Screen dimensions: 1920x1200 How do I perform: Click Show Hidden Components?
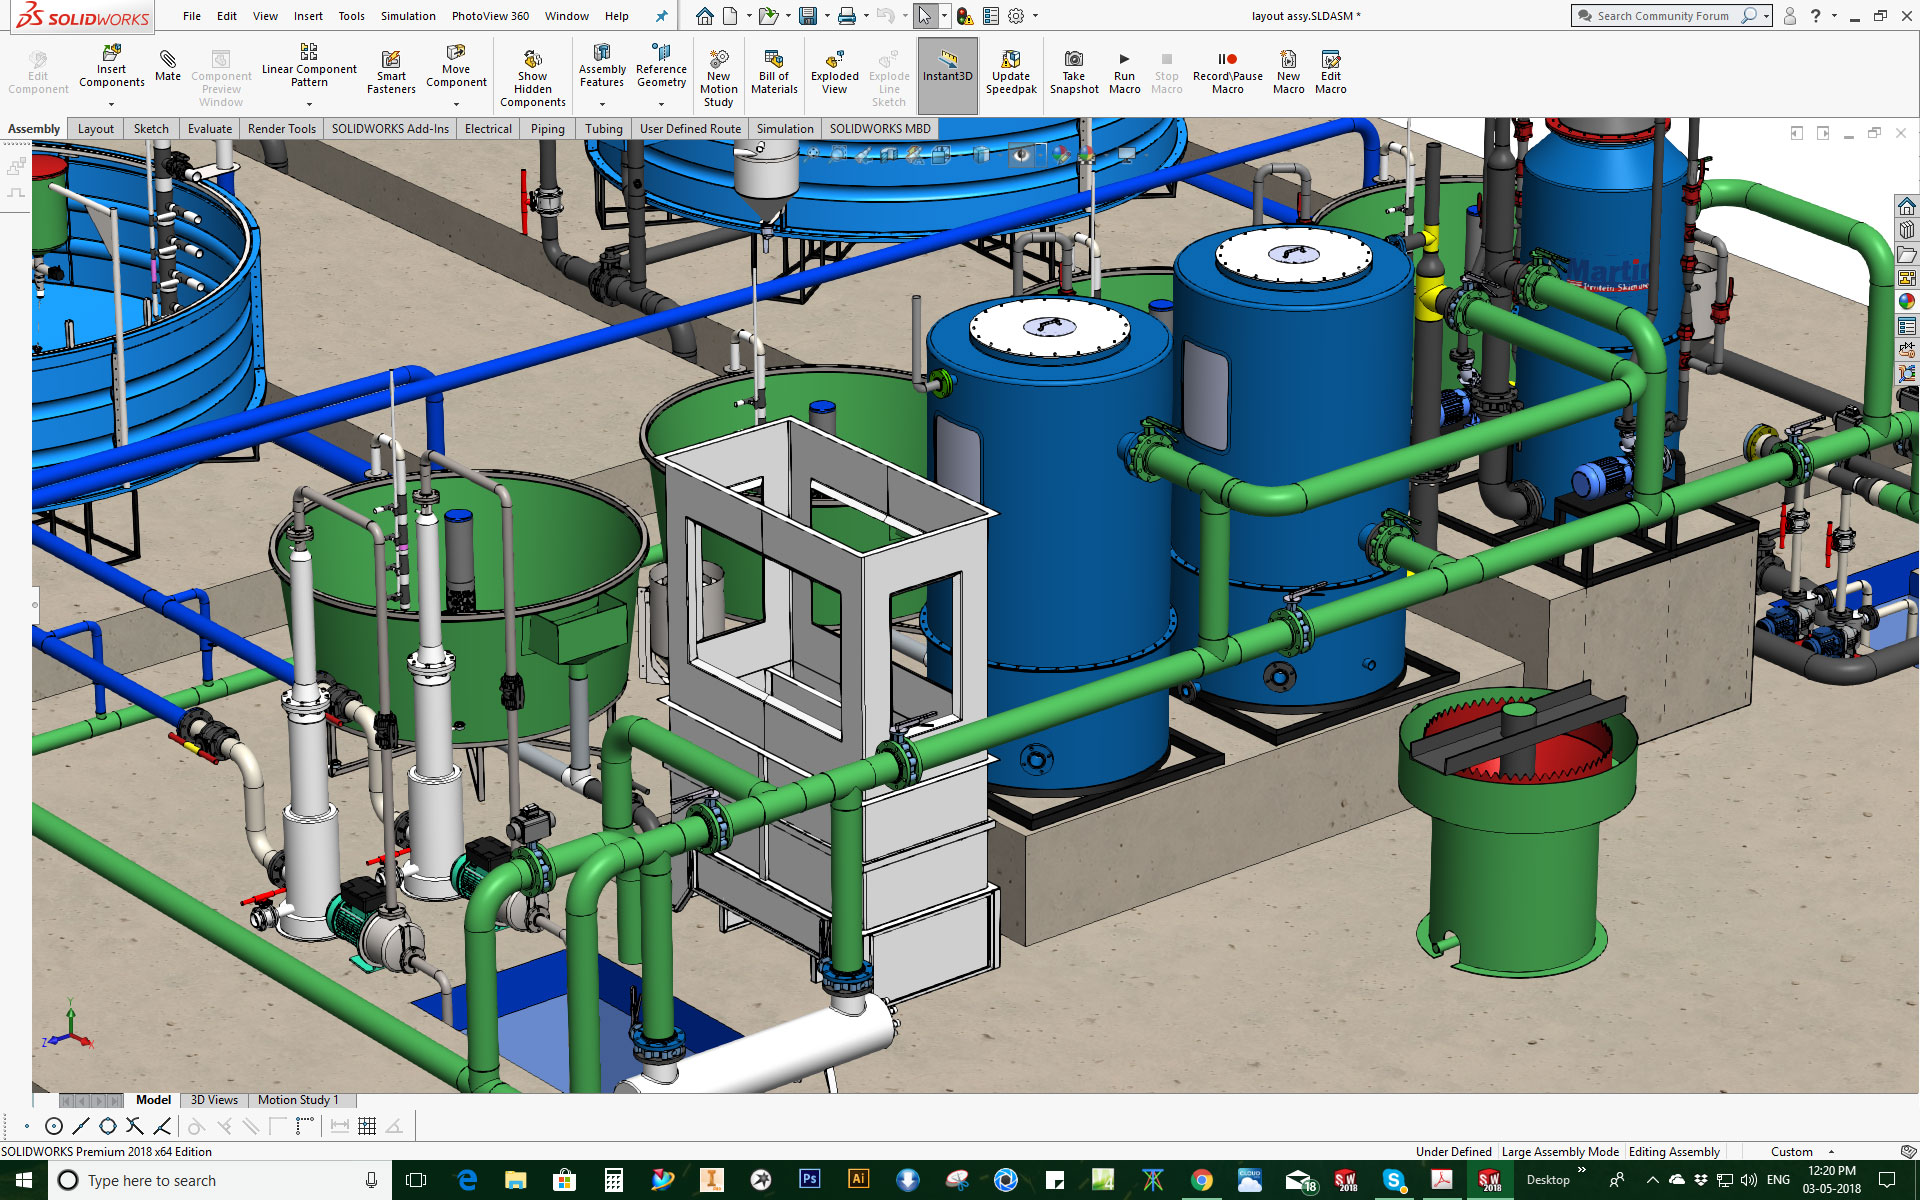point(532,78)
